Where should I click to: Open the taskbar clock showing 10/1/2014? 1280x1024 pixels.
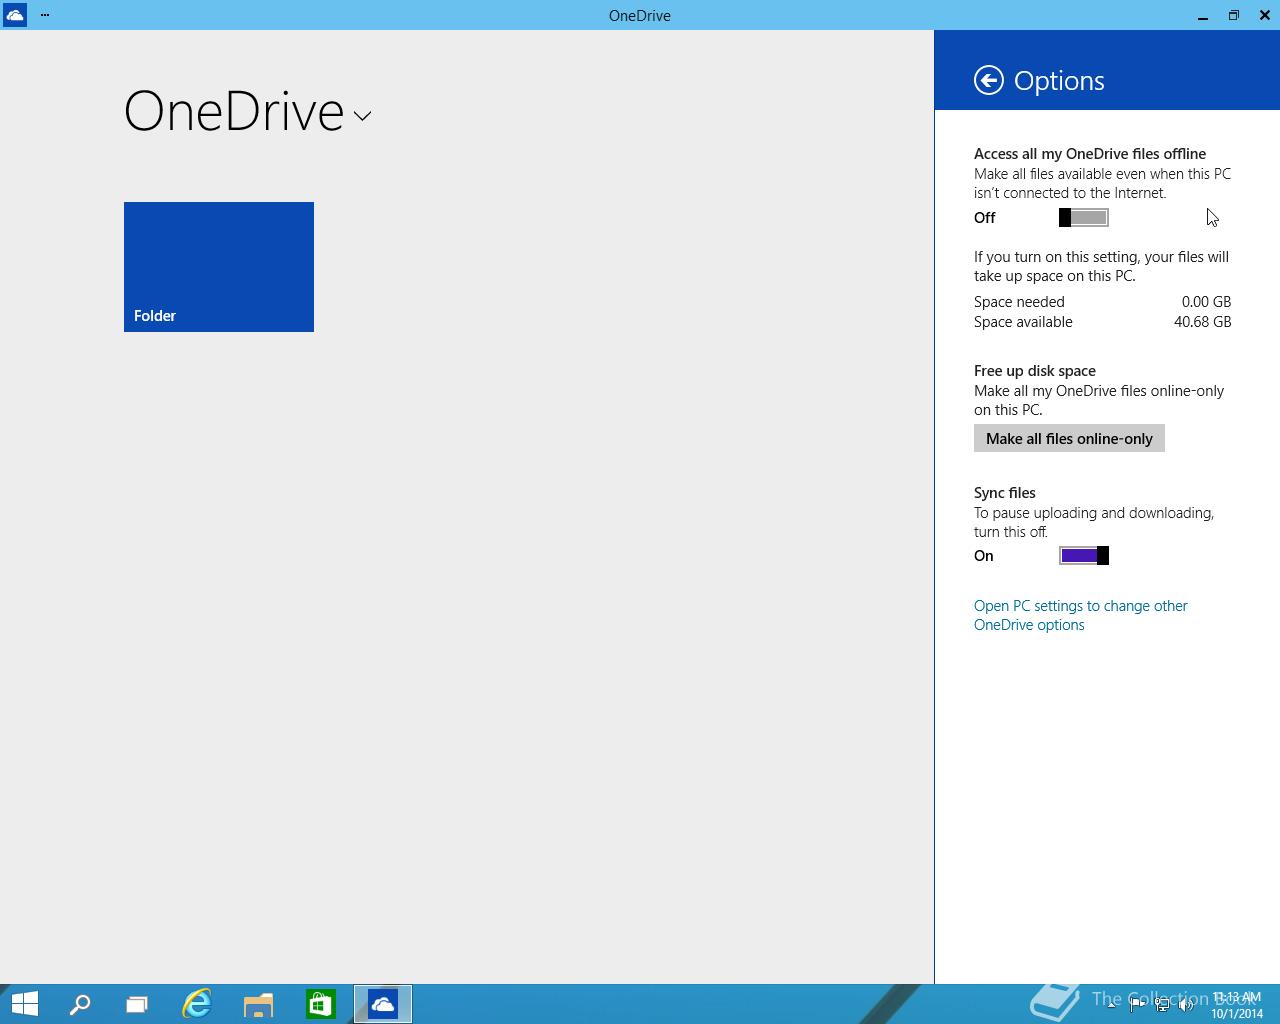[x=1237, y=1005]
